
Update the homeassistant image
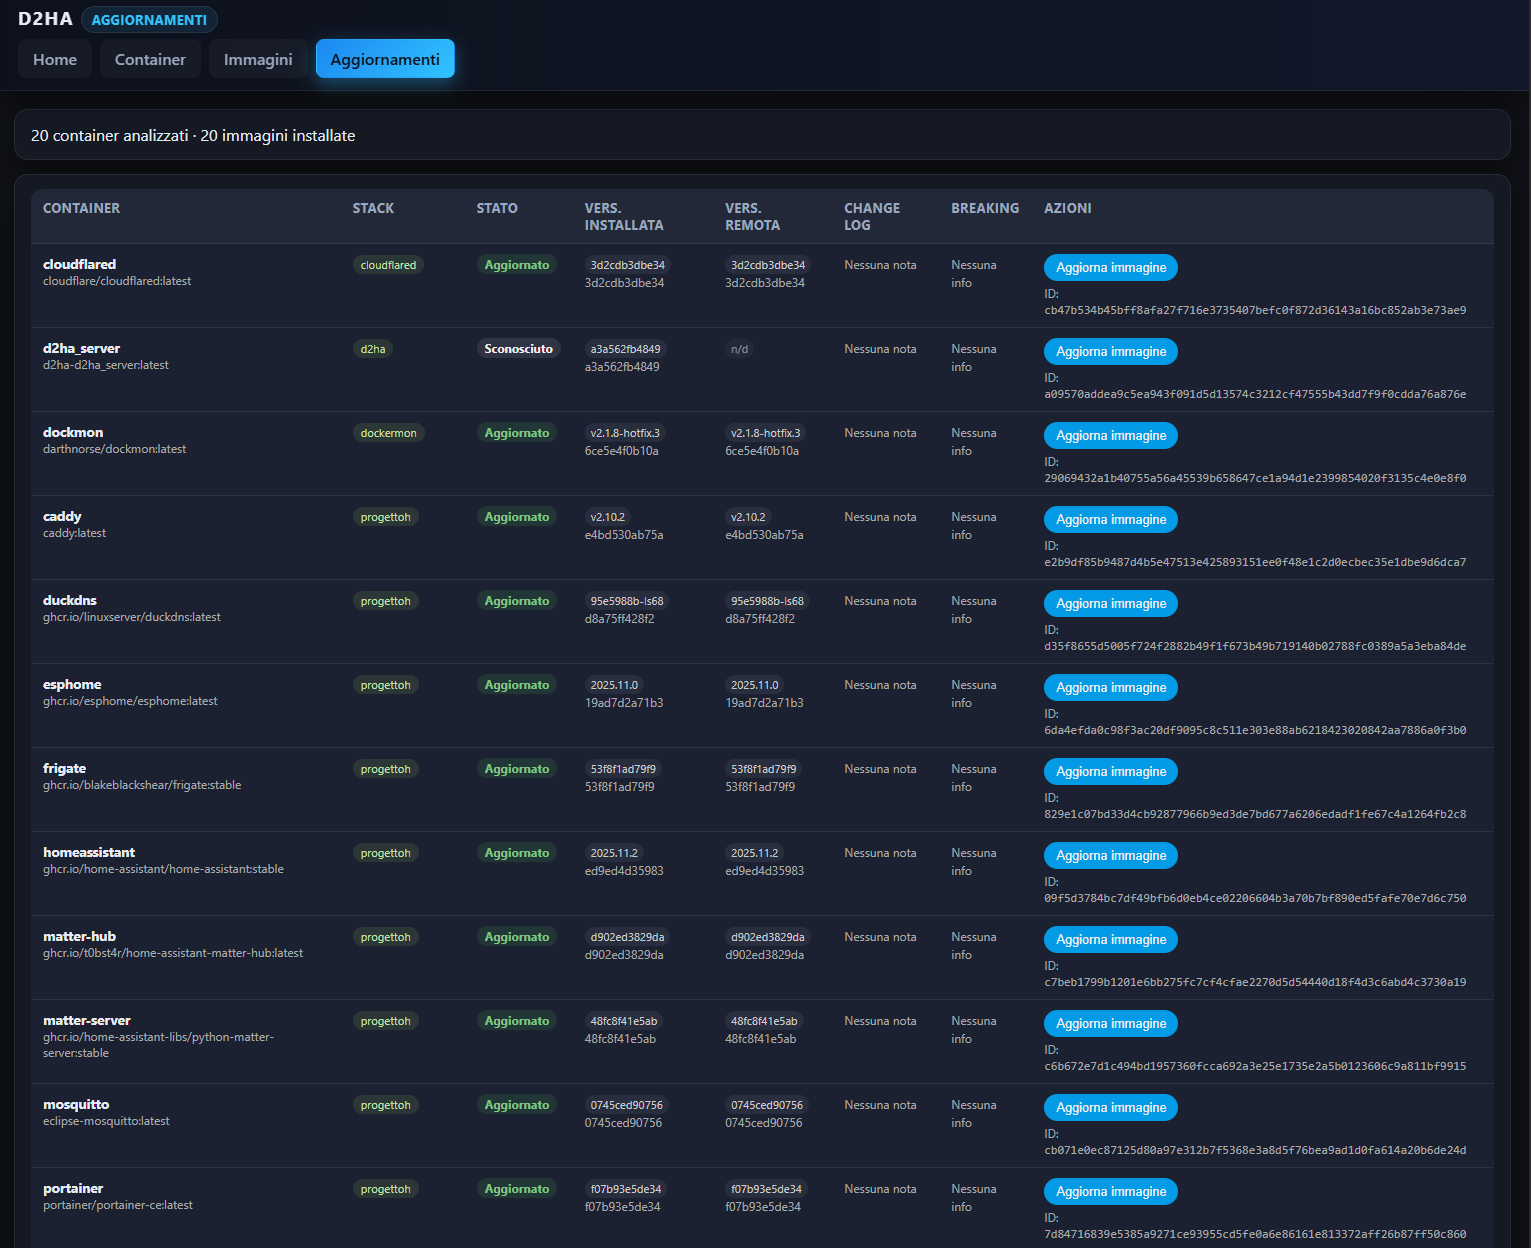(x=1111, y=856)
